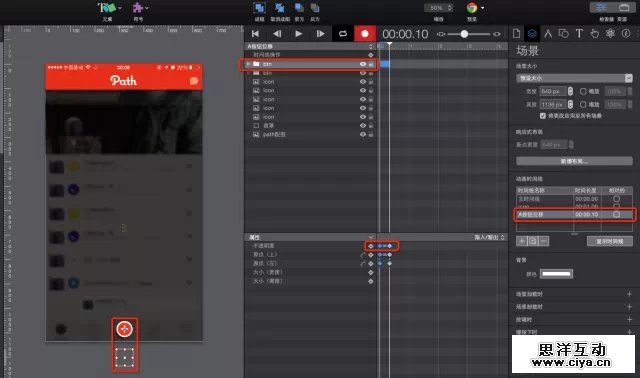Image resolution: width=640 pixels, height=378 pixels.
Task: Open the 属性 properties dropdown chevron
Action: pyautogui.click(x=371, y=237)
